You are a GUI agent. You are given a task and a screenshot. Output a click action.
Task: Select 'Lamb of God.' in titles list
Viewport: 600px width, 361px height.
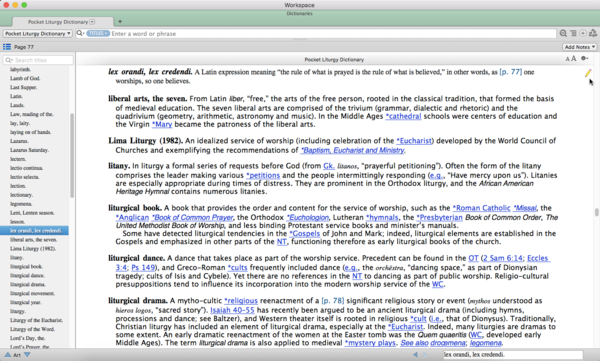(25, 78)
